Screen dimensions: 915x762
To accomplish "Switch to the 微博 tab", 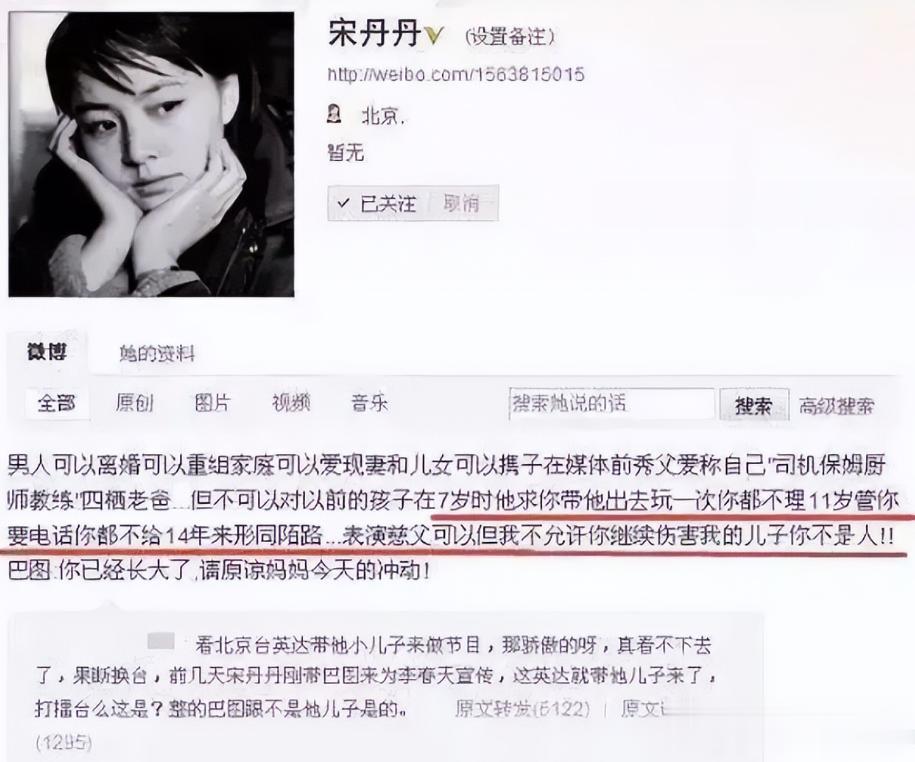I will (x=47, y=352).
